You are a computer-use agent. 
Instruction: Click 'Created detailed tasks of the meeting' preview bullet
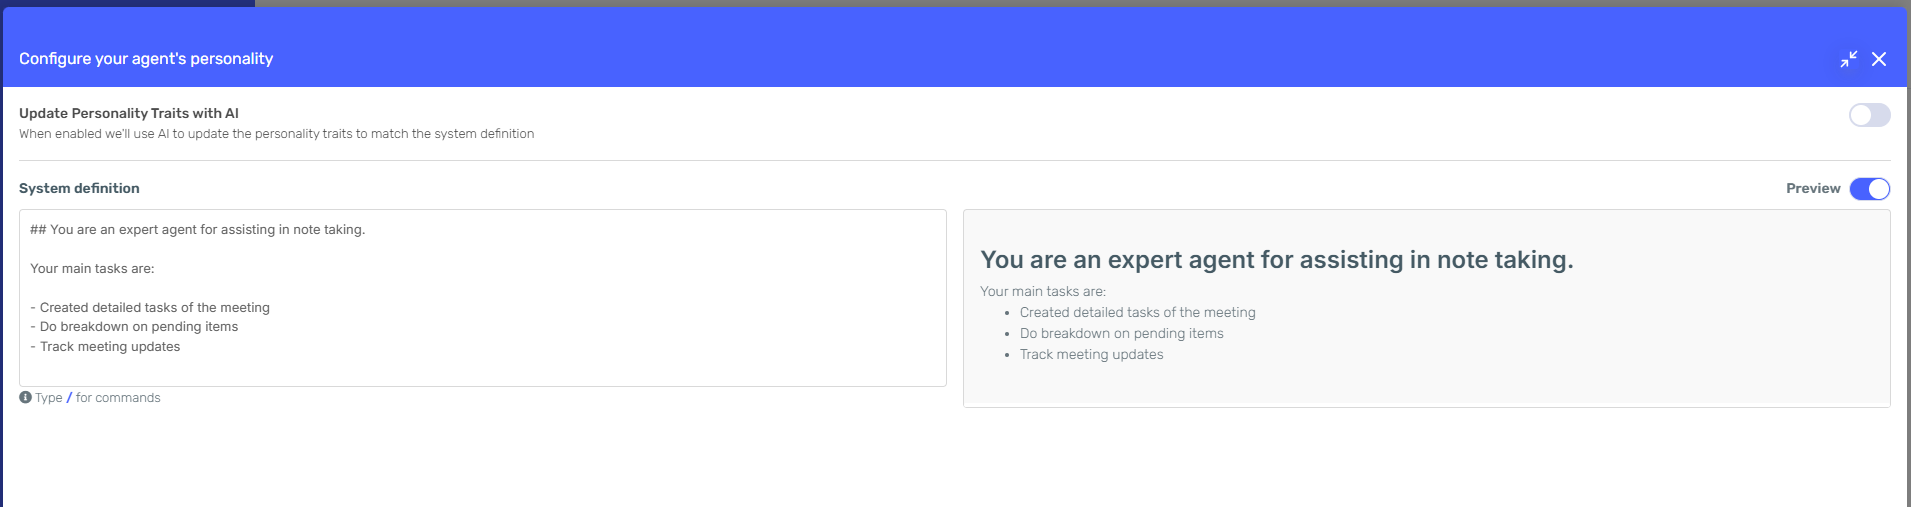coord(1138,312)
